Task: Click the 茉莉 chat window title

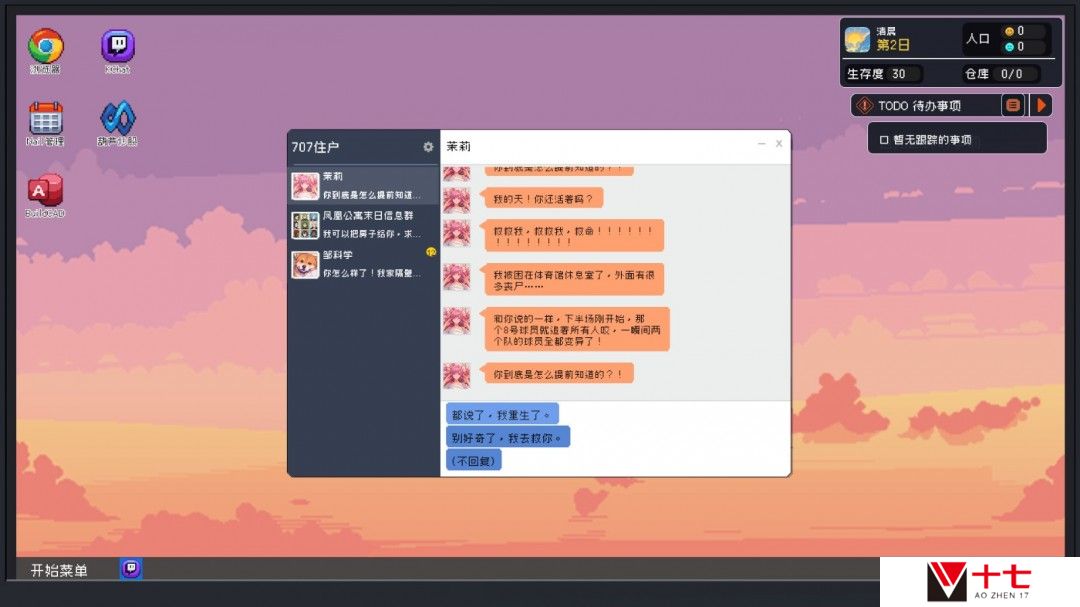Action: (459, 146)
